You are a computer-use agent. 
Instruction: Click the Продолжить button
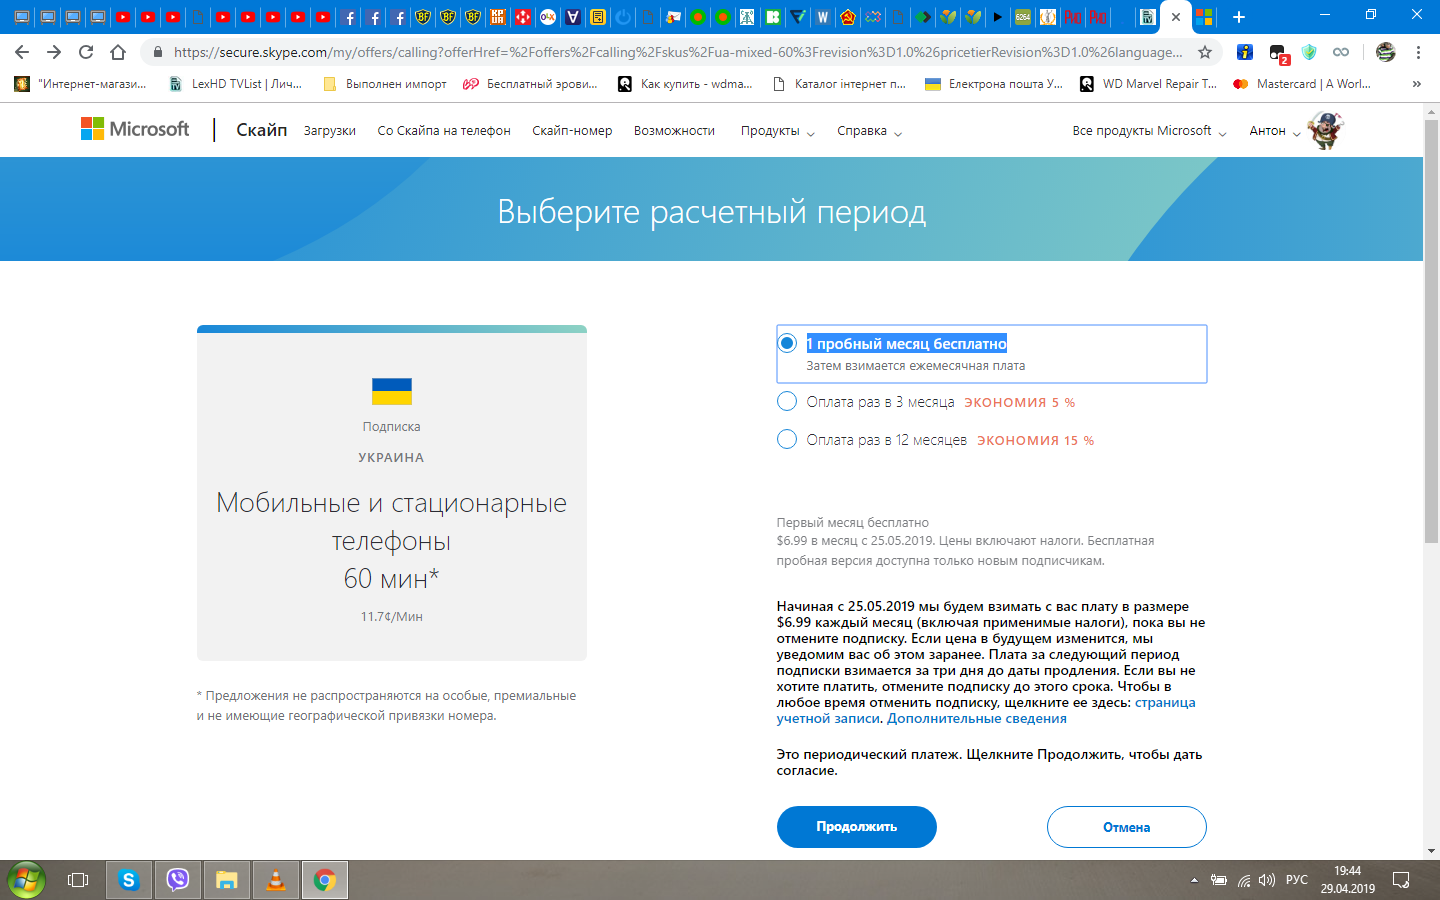coord(857,827)
